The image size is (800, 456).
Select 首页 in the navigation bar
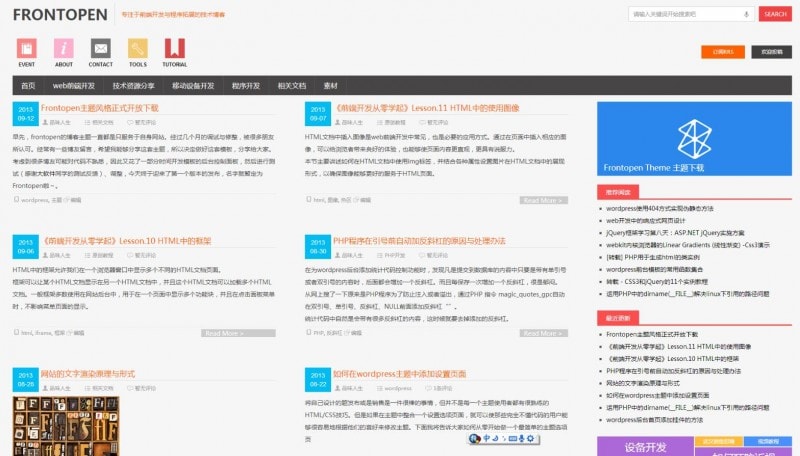click(28, 86)
